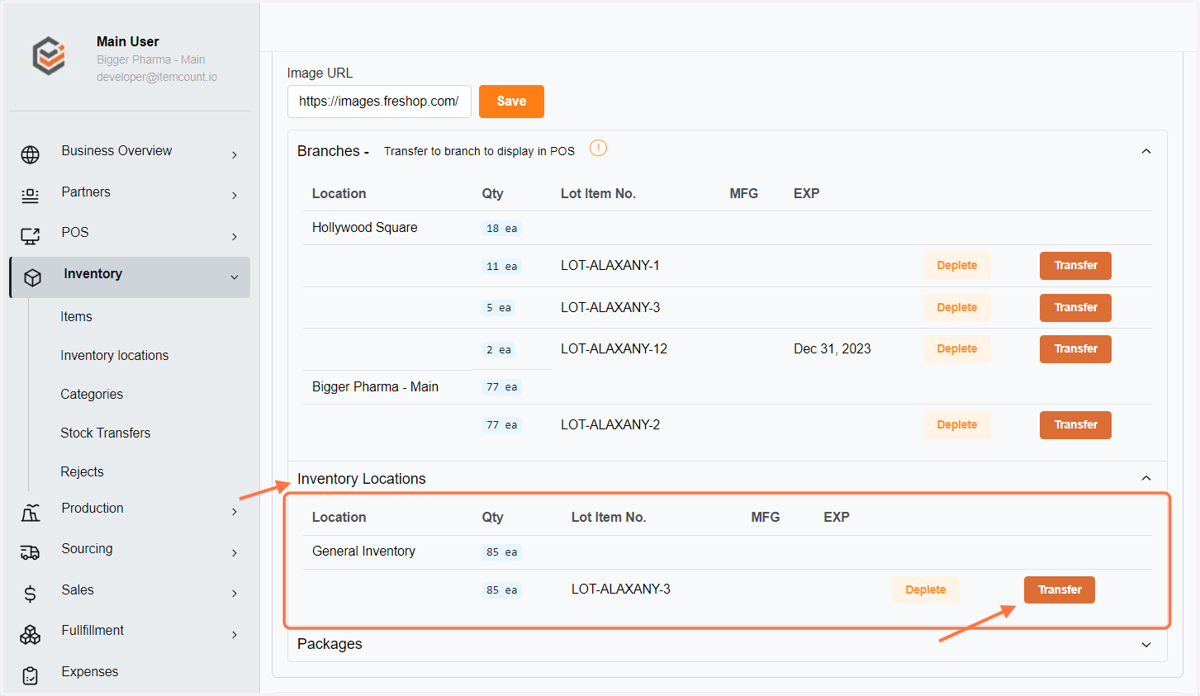Deplete lot LOT-ALAXANY-12
Image resolution: width=1200 pixels, height=696 pixels.
point(956,349)
